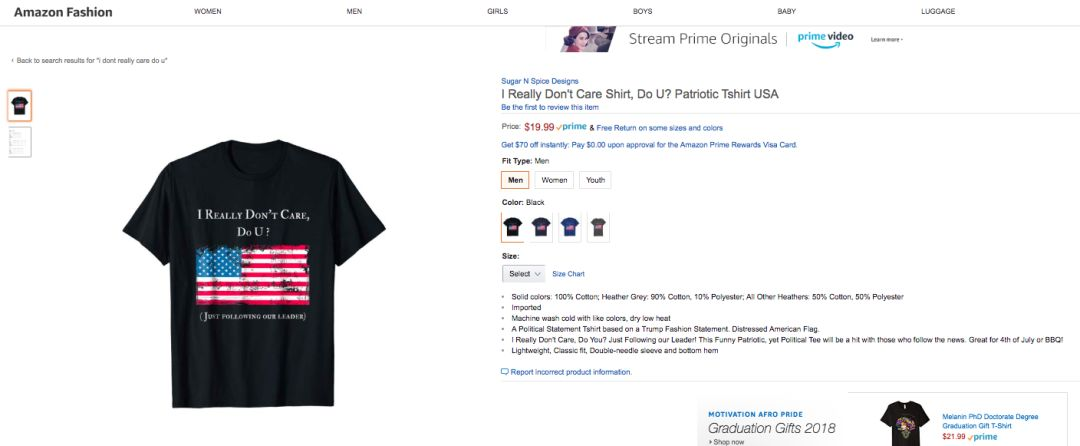Click the Amazon Fashion logo
The width and height of the screenshot is (1080, 446).
point(63,12)
